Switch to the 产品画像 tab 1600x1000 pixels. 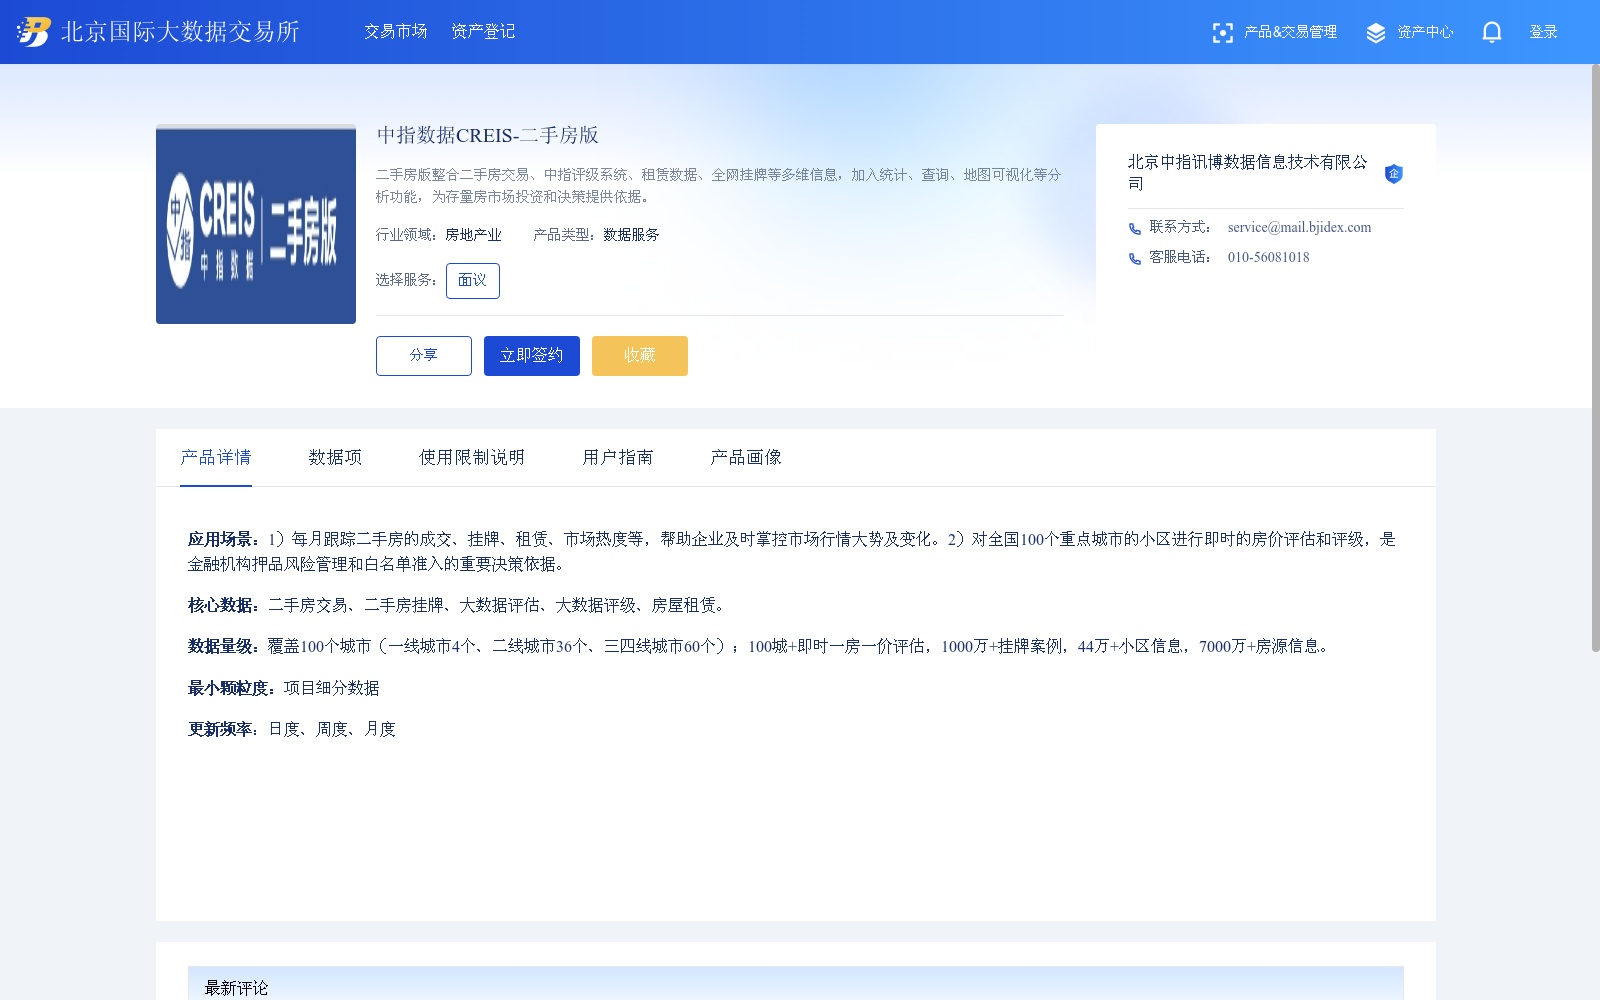coord(746,457)
